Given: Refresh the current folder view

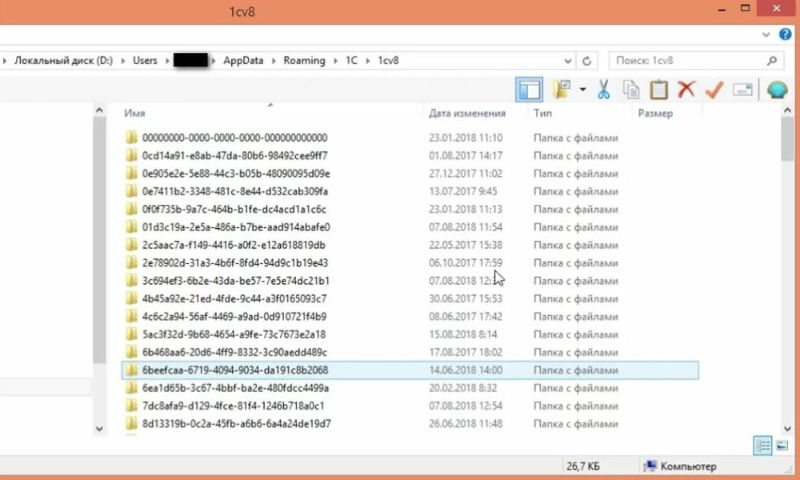Looking at the screenshot, I should pos(587,61).
